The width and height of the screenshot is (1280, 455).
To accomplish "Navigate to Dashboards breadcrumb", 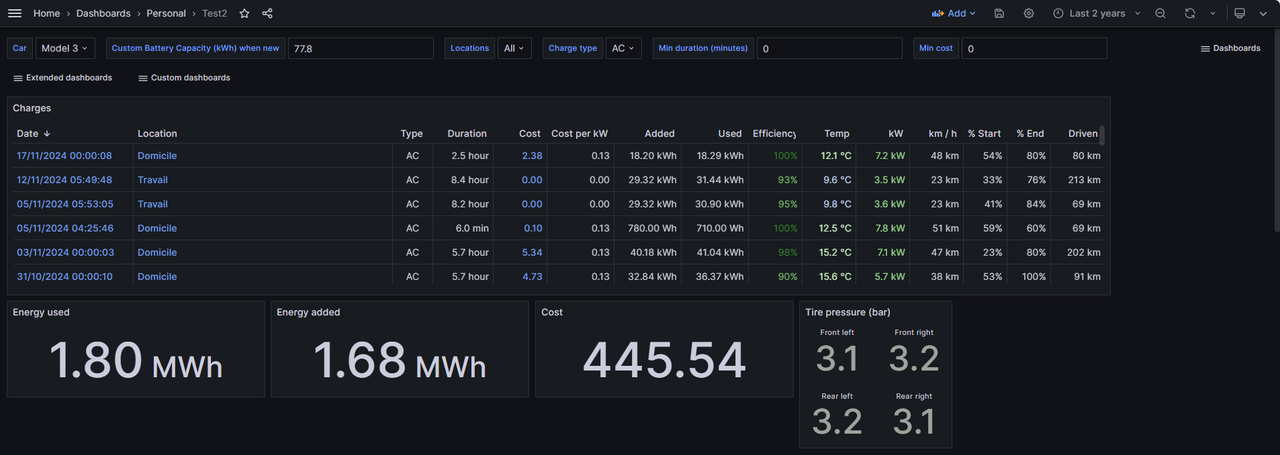I will click(103, 13).
